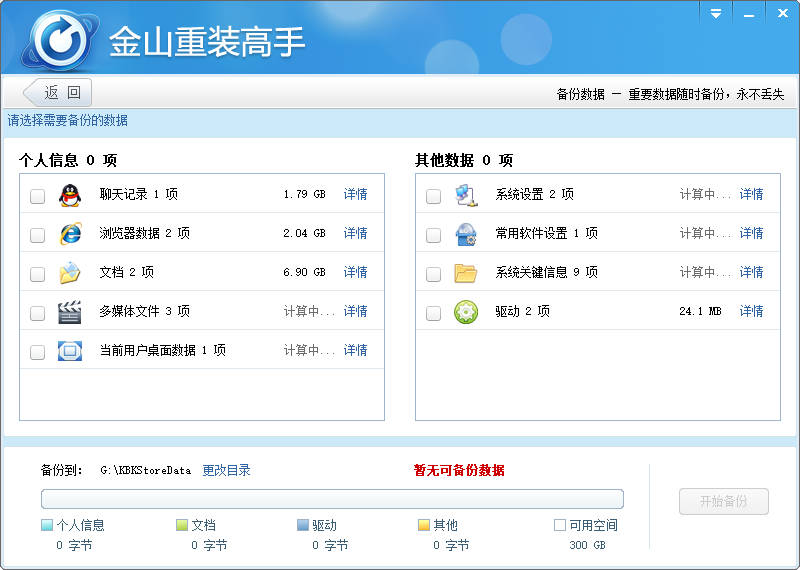Click the 24.1 MB size value
Screen dimensions: 800x570
coord(701,311)
